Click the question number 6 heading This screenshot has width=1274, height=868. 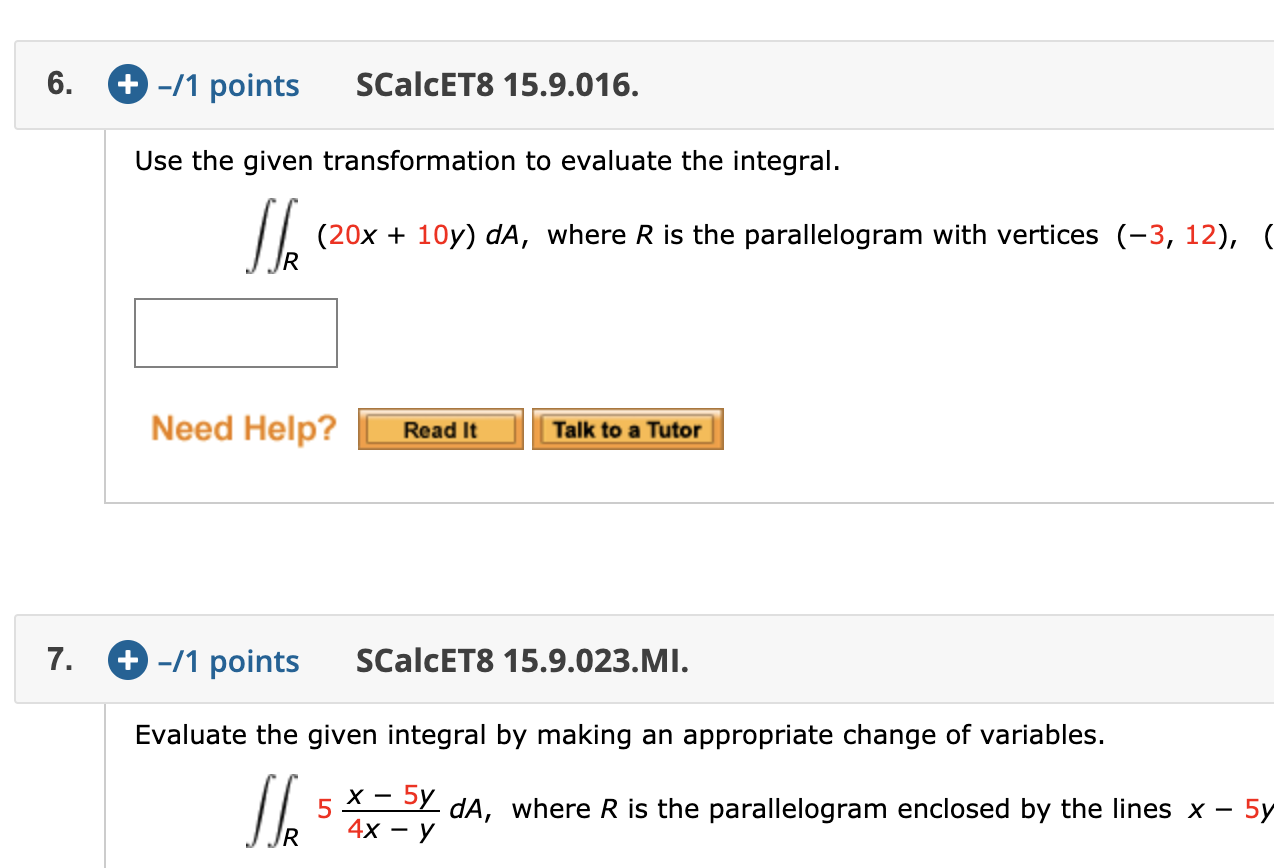coord(57,84)
